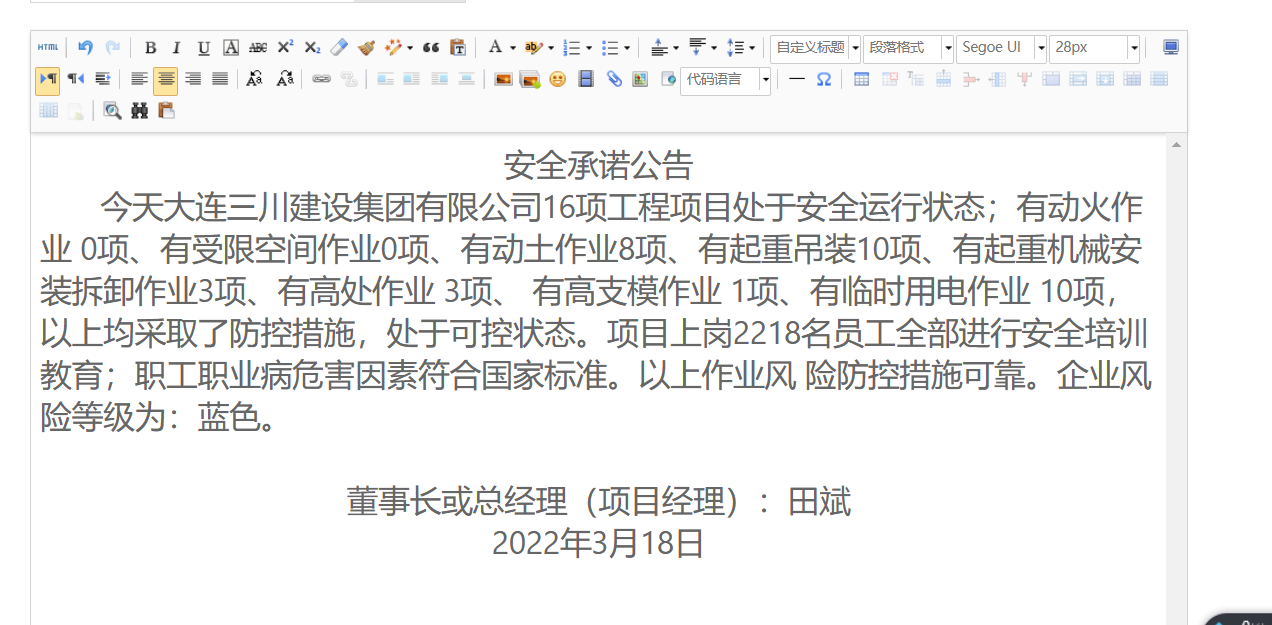The height and width of the screenshot is (625, 1272).
Task: Switch to HTML source view
Action: tap(47, 47)
